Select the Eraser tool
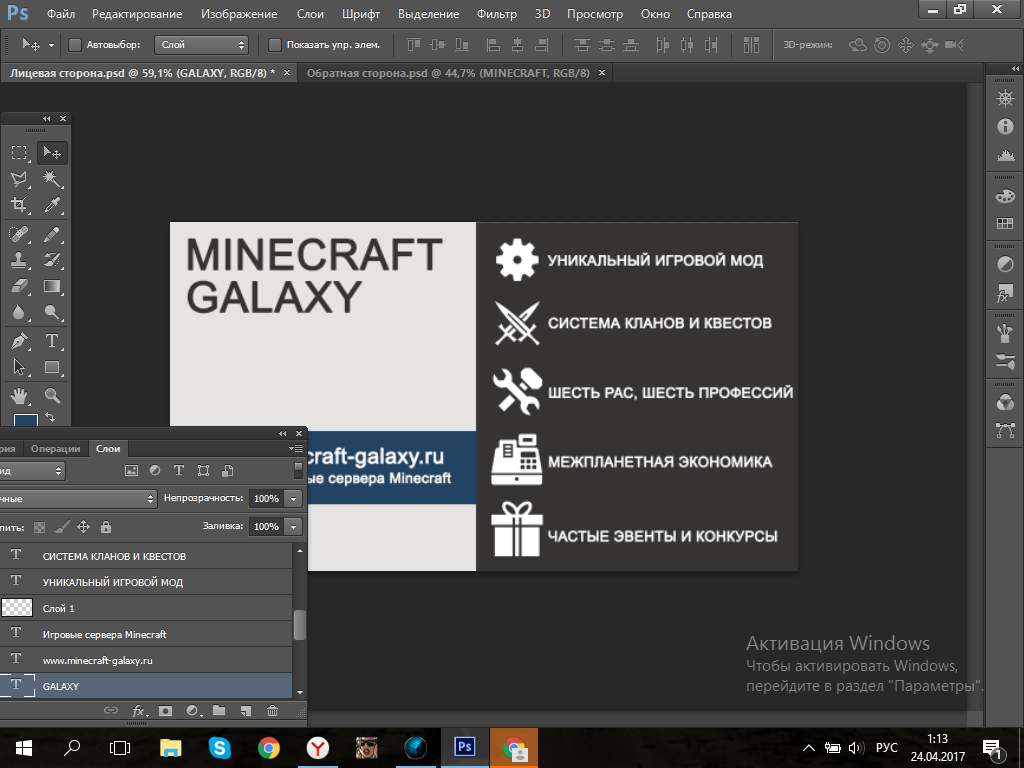The image size is (1024, 768). (x=19, y=287)
